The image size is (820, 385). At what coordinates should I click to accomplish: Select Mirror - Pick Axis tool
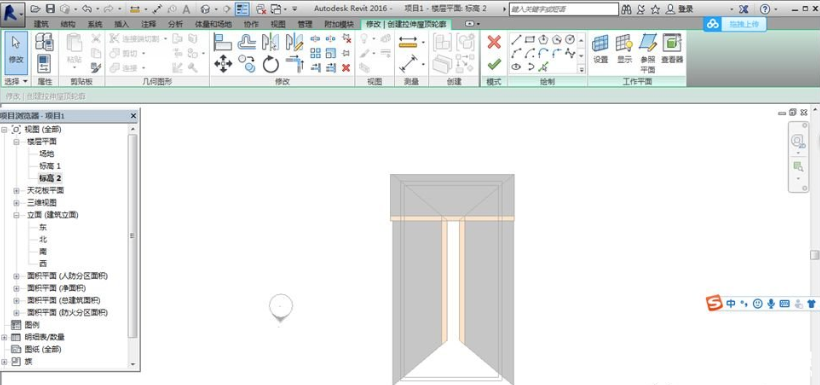click(x=270, y=42)
